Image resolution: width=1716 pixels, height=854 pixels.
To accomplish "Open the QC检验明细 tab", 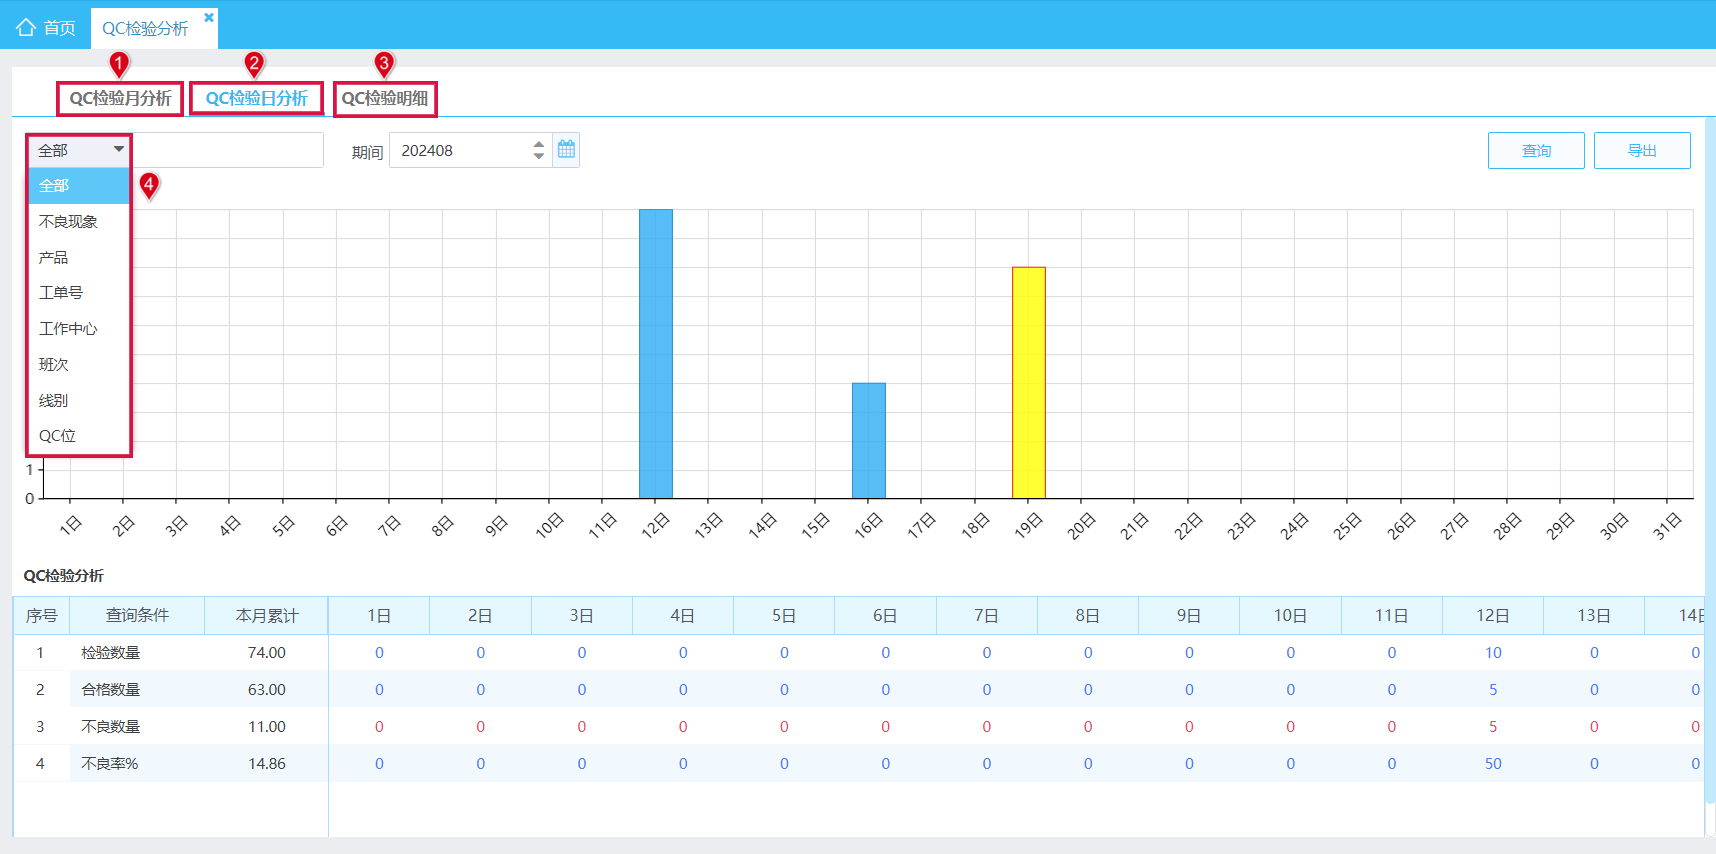I will pyautogui.click(x=385, y=98).
